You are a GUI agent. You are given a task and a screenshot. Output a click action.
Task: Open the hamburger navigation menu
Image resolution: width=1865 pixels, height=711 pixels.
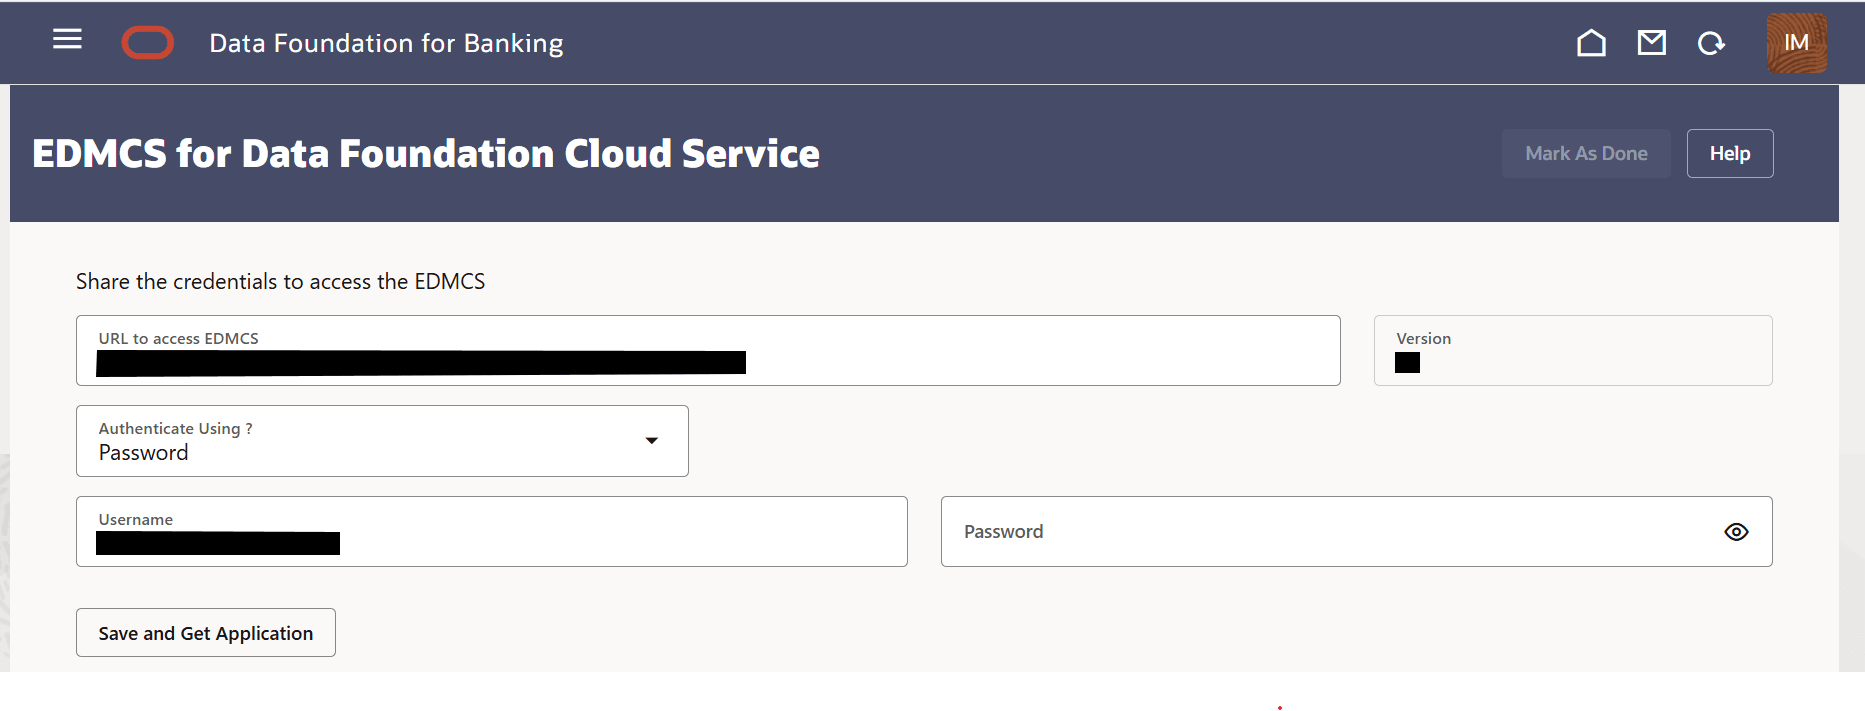pos(67,39)
